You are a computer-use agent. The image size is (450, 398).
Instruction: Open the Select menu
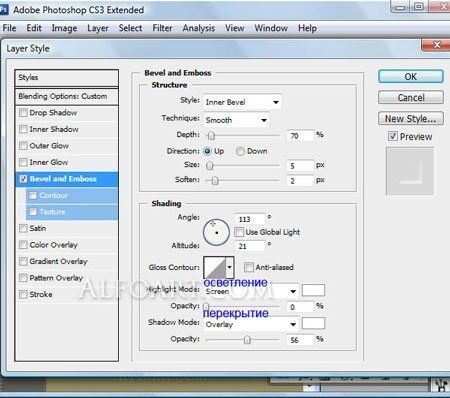pos(130,28)
